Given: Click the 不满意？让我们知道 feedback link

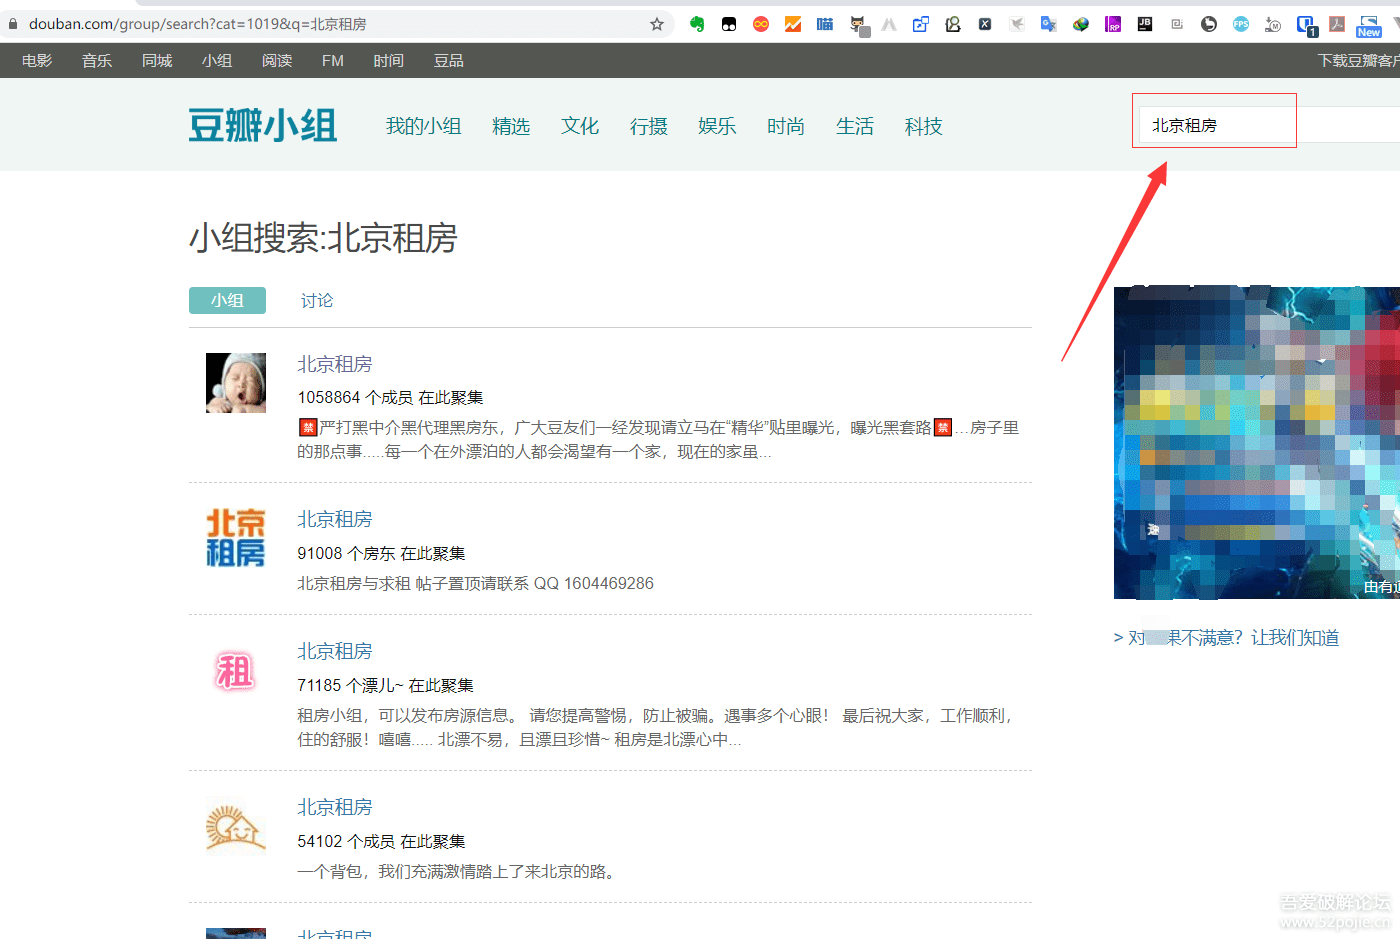Looking at the screenshot, I should (x=1226, y=638).
